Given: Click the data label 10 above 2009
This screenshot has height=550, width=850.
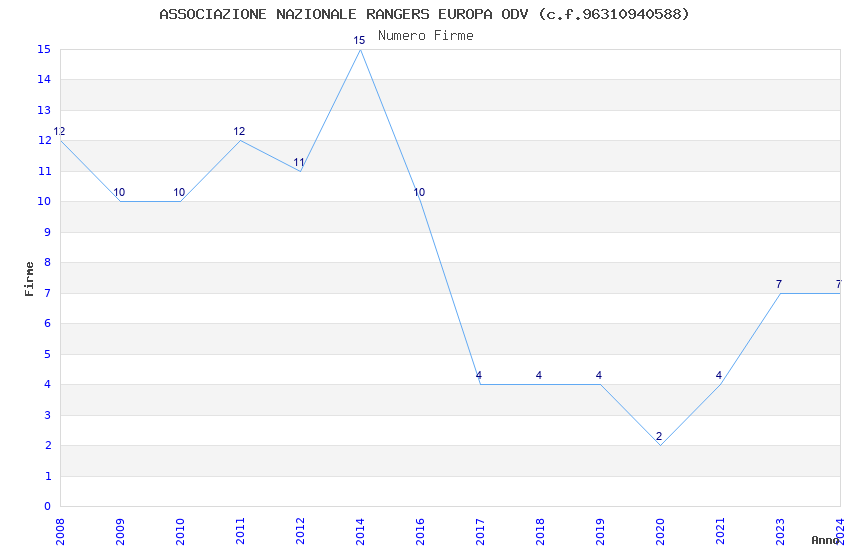Looking at the screenshot, I should [119, 192].
